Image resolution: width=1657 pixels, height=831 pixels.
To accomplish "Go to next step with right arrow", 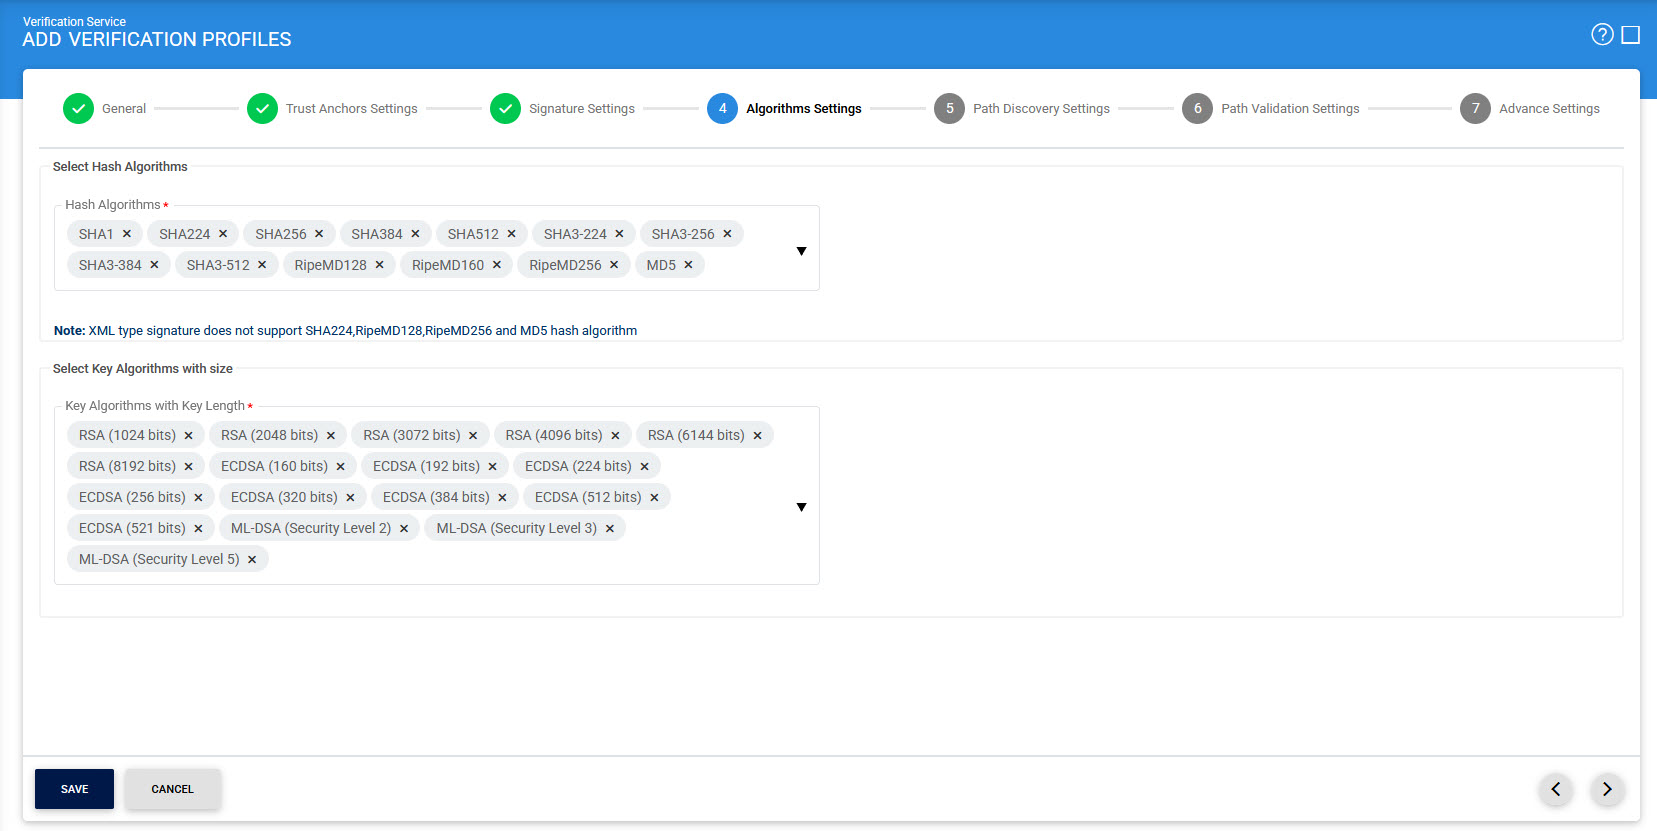I will click(x=1607, y=789).
